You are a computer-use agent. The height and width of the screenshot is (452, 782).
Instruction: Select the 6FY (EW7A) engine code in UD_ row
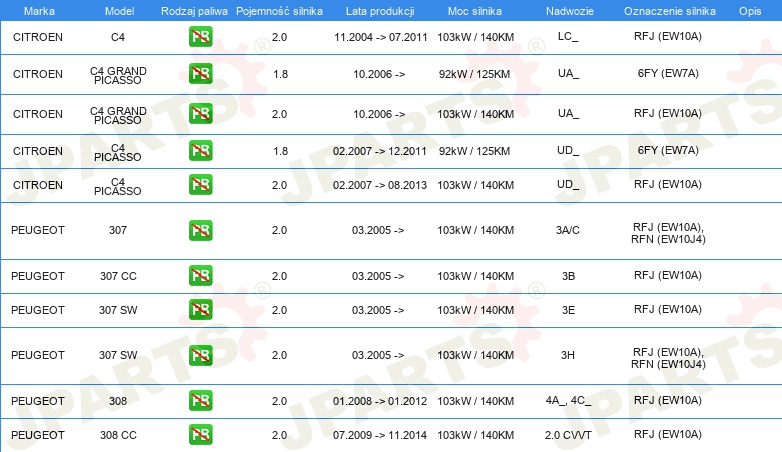(x=668, y=150)
